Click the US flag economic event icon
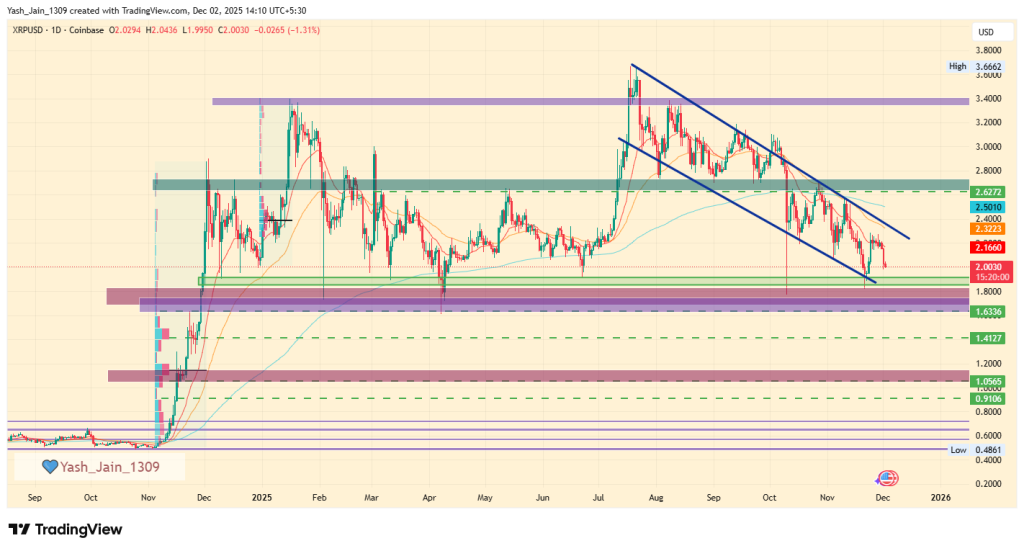The width and height of the screenshot is (1024, 551). (886, 479)
